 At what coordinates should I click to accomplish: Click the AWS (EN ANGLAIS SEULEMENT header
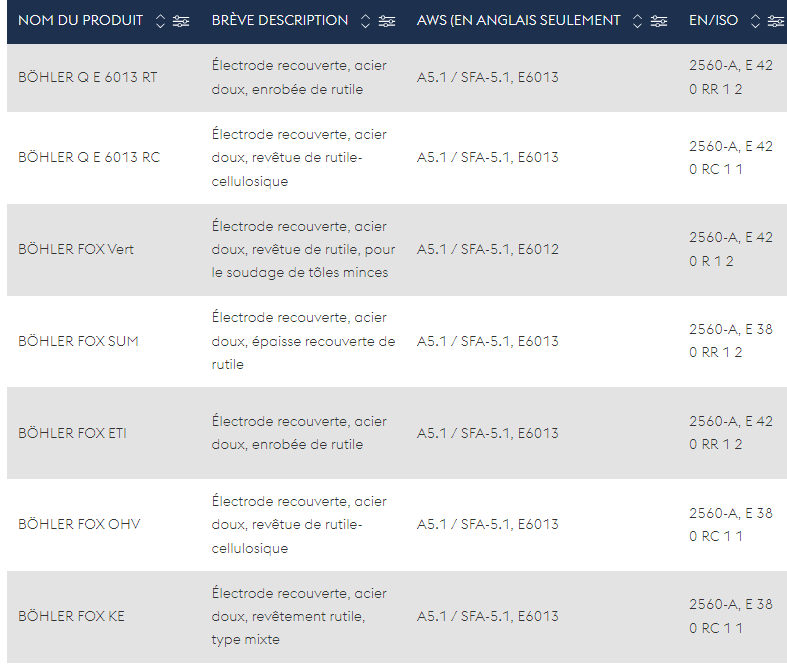[x=518, y=21]
